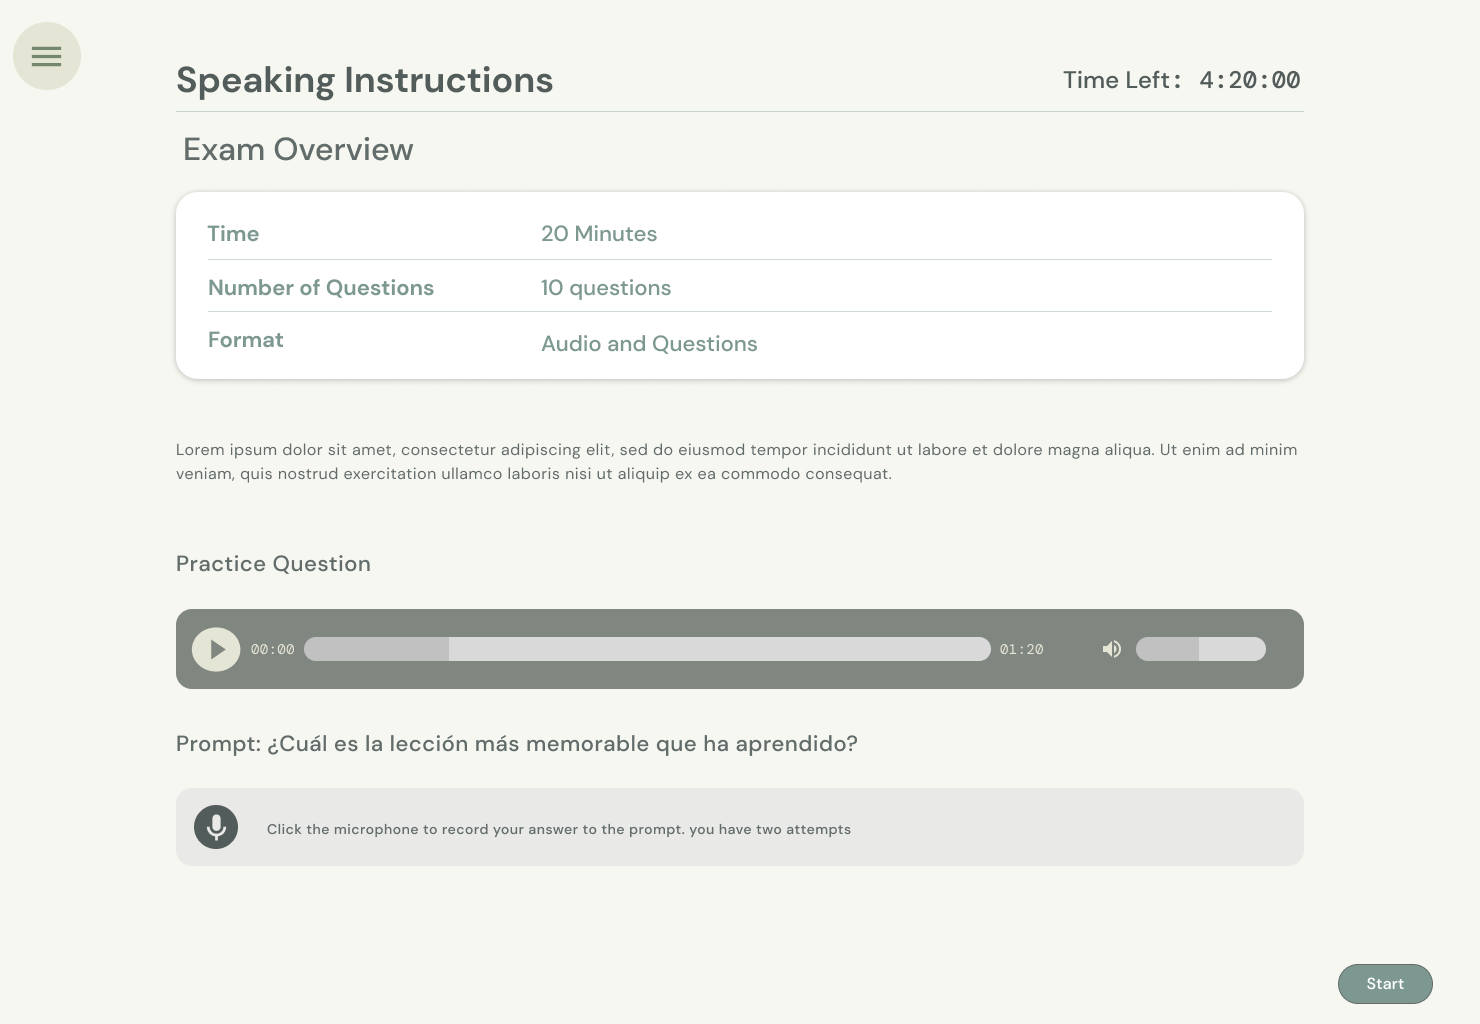Click the '10 questions' value
The height and width of the screenshot is (1024, 1480).
[606, 288]
